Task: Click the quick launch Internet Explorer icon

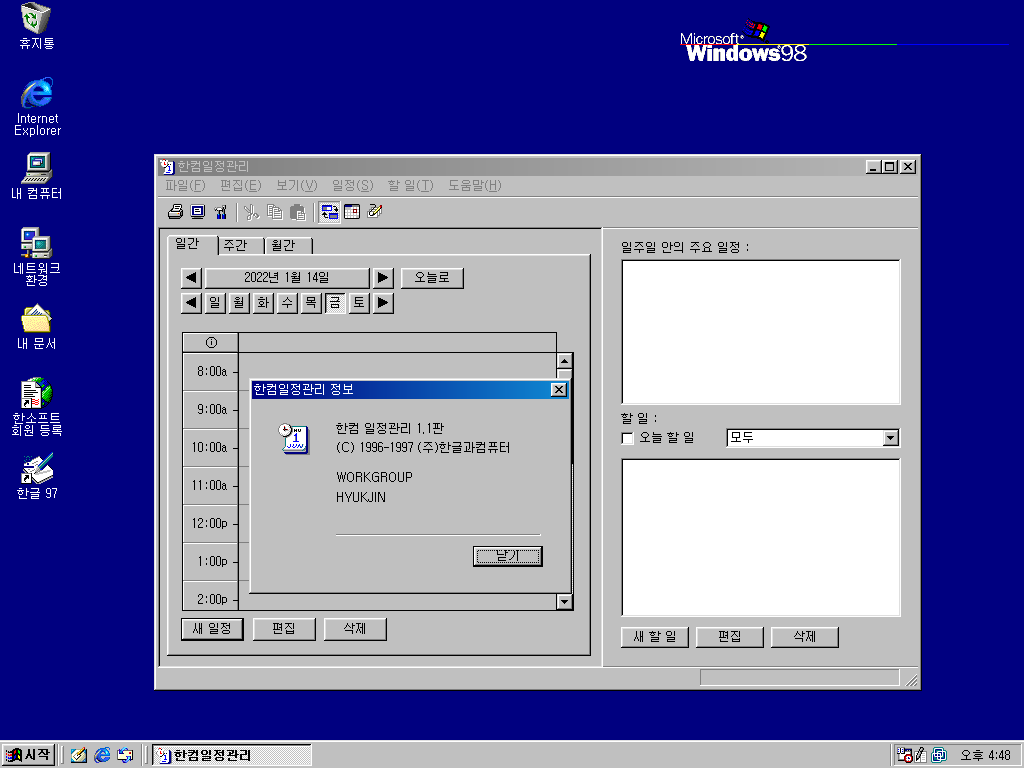Action: tap(103, 755)
